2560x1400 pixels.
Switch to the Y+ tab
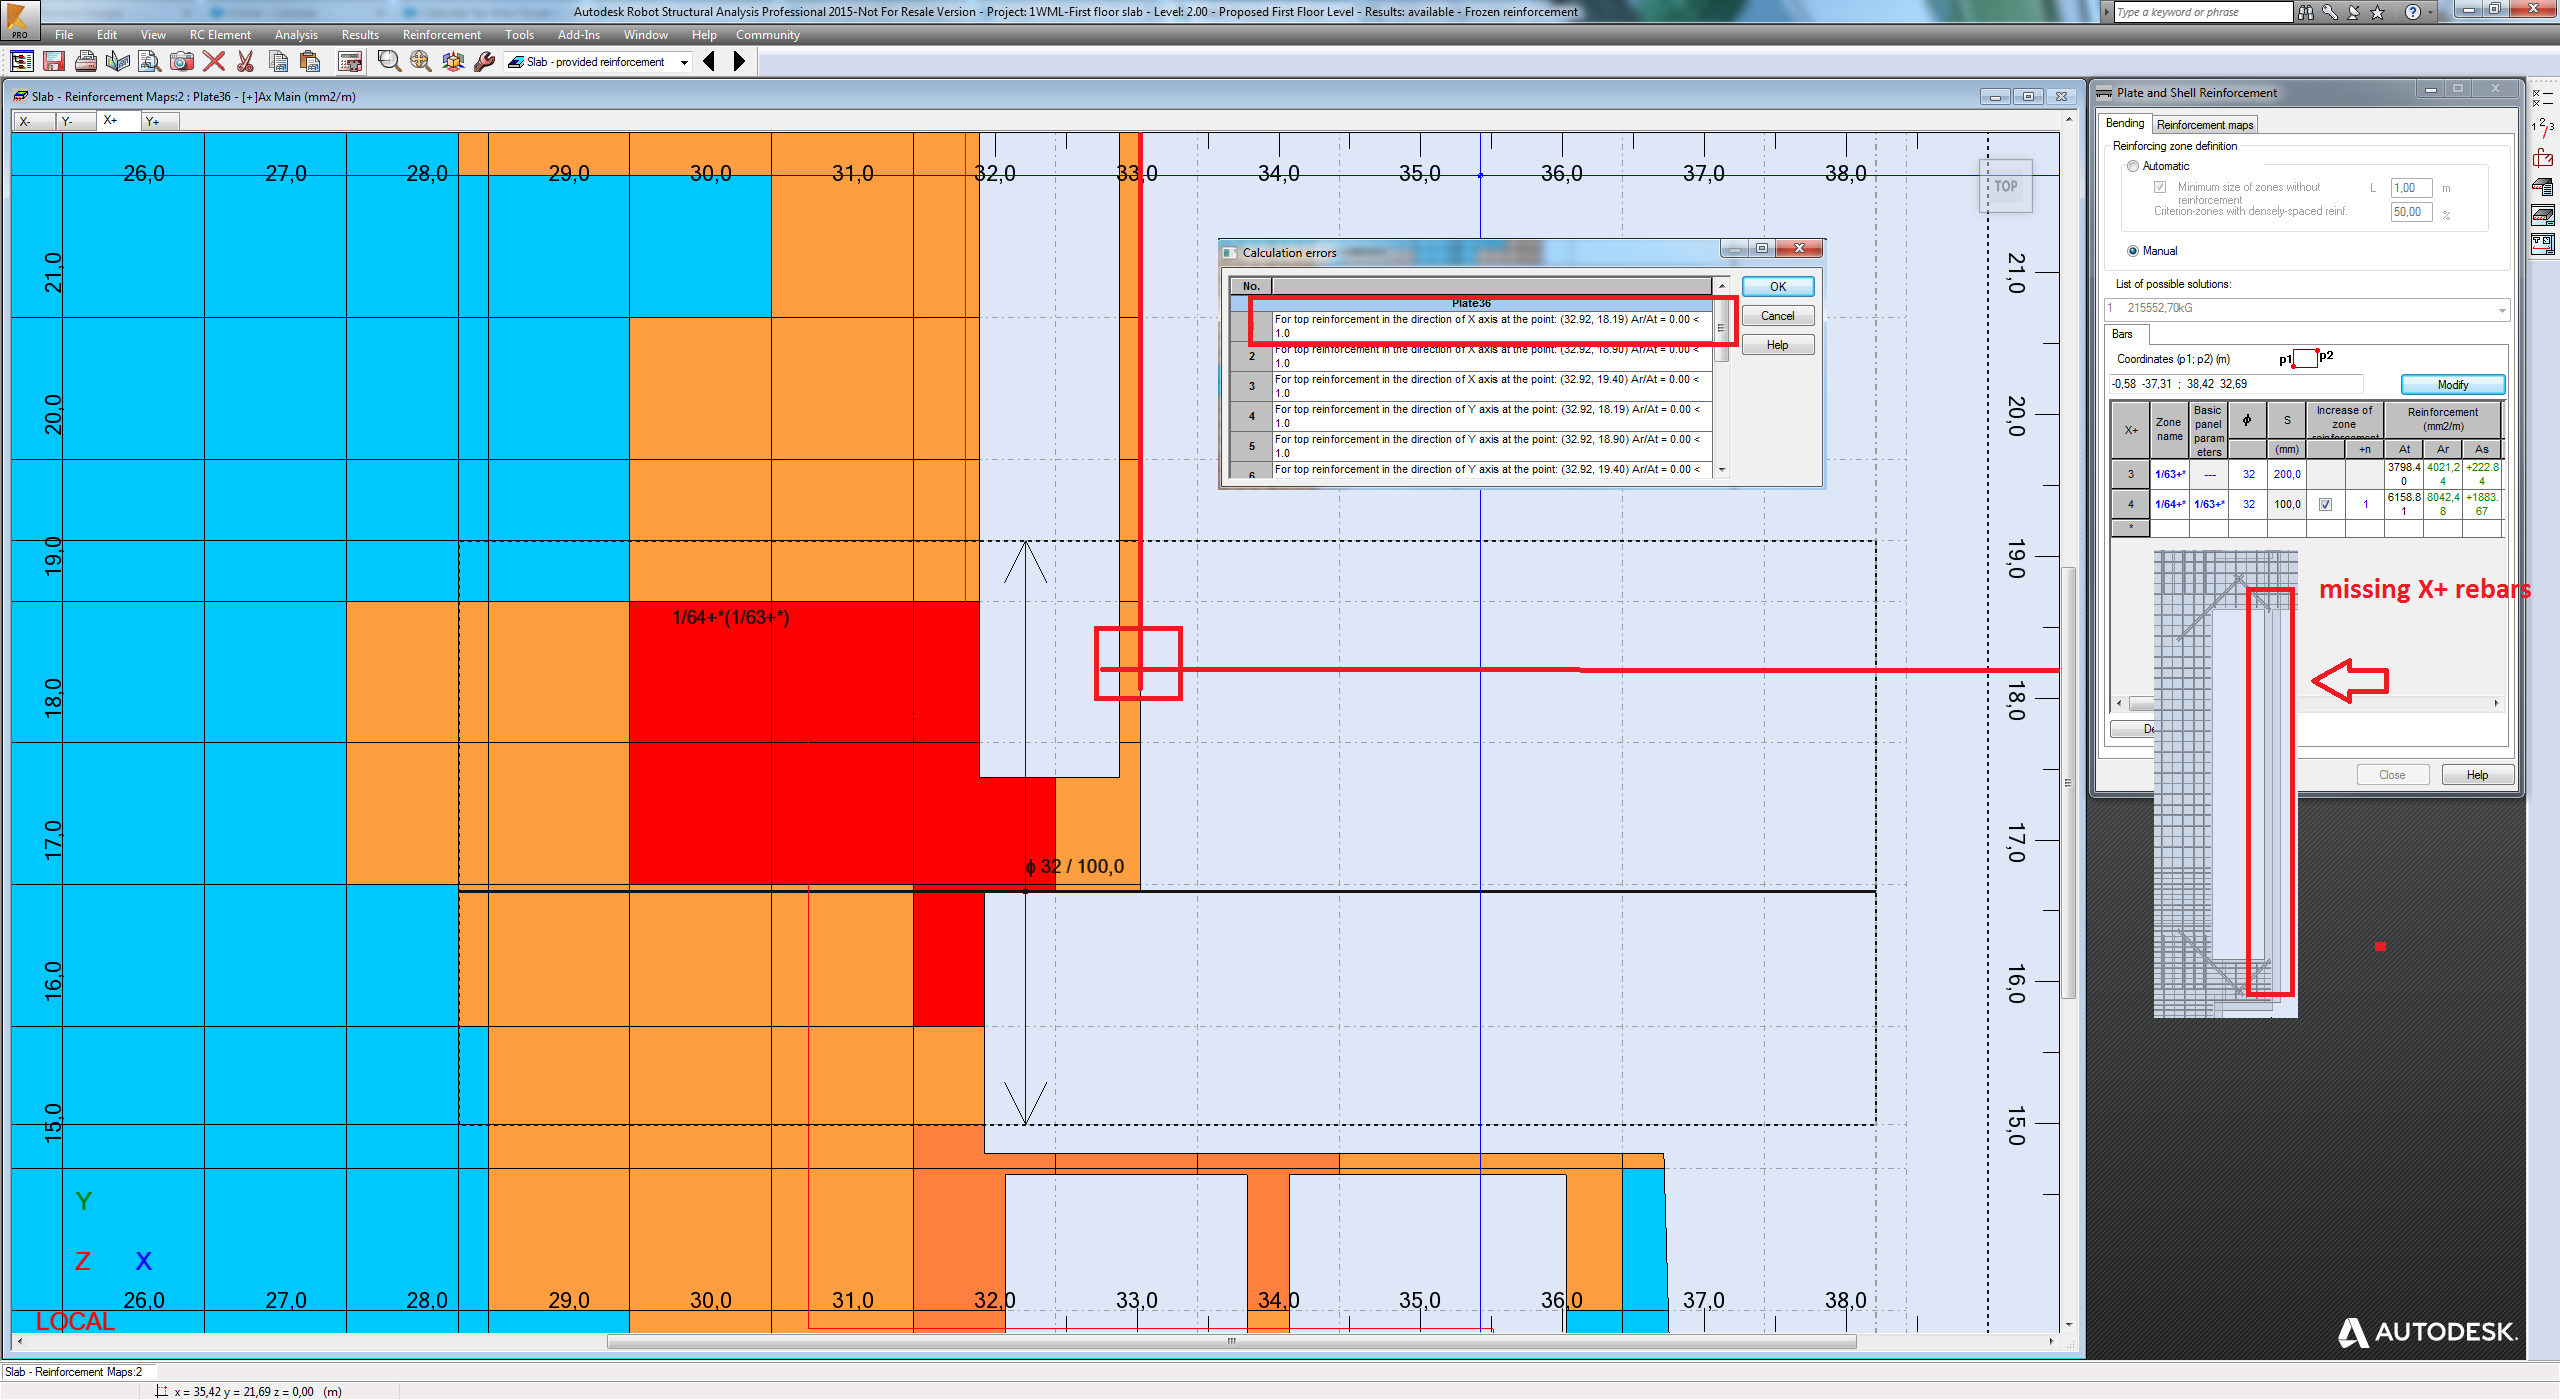[x=156, y=121]
